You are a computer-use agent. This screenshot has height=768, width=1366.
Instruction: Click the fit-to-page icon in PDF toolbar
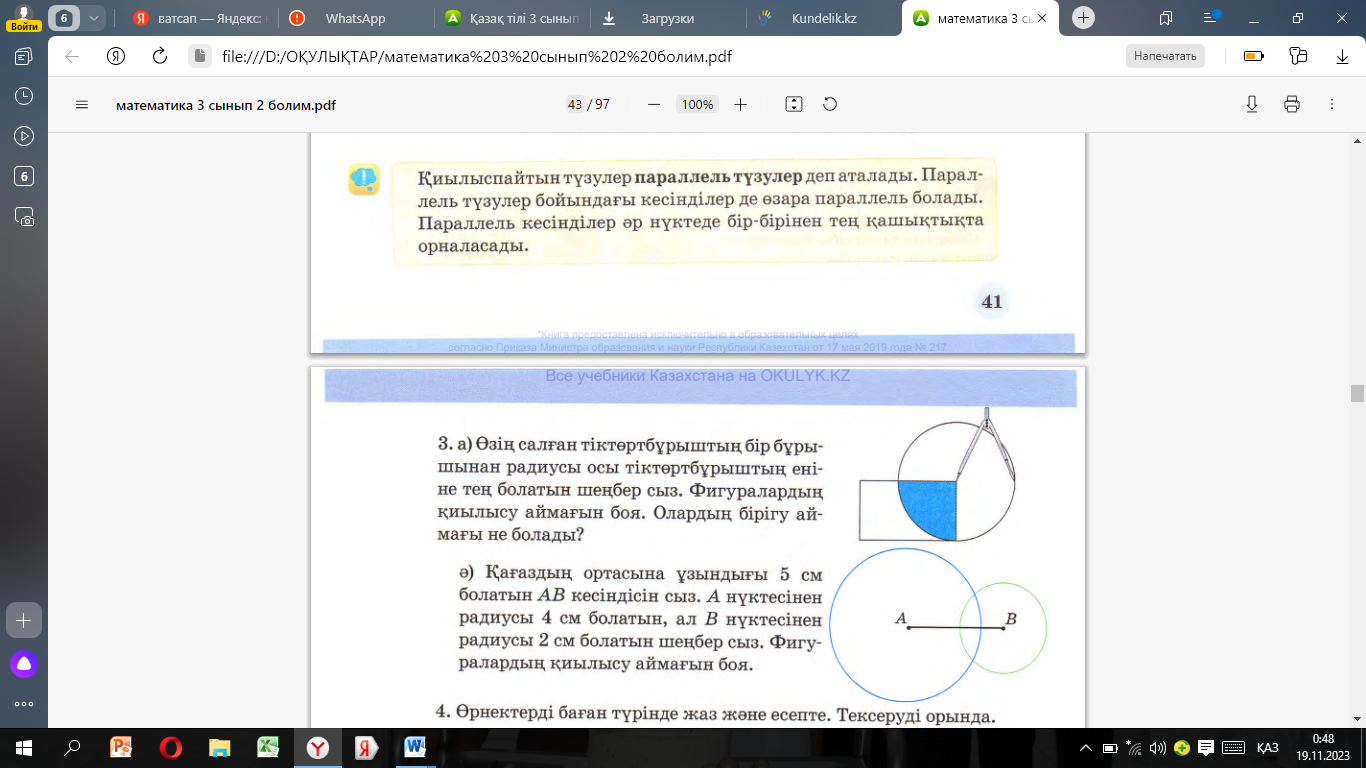click(794, 104)
